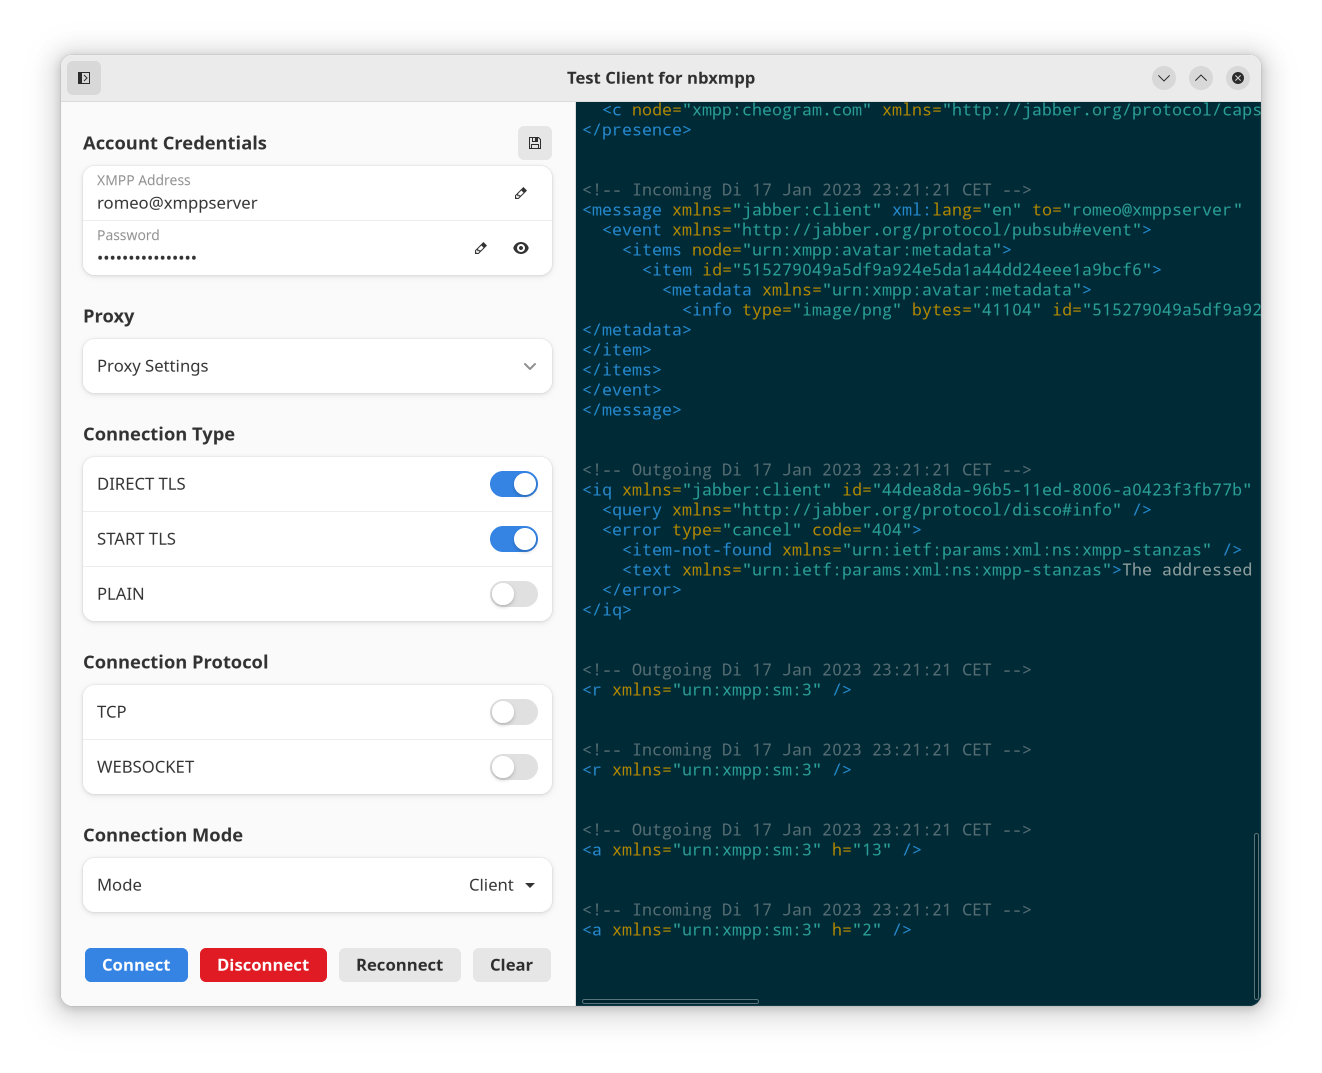Turn on the WEBSOCKET switch
This screenshot has height=1073, width=1322.
(x=514, y=767)
